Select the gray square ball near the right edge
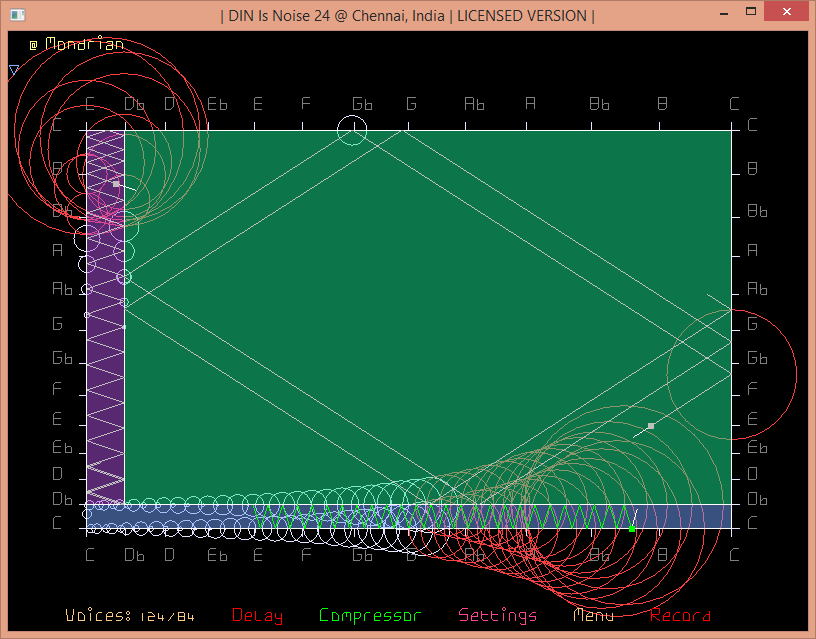This screenshot has width=816, height=639. pos(651,426)
